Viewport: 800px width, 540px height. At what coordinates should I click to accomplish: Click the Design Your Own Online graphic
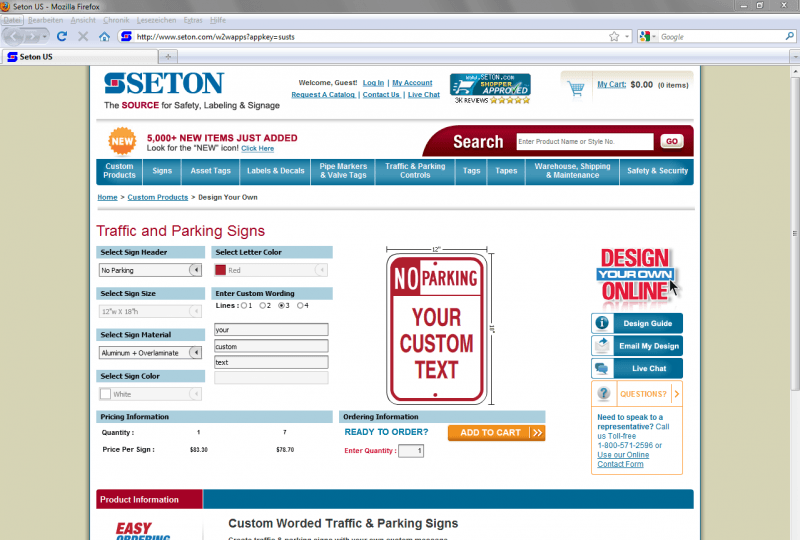(x=635, y=275)
